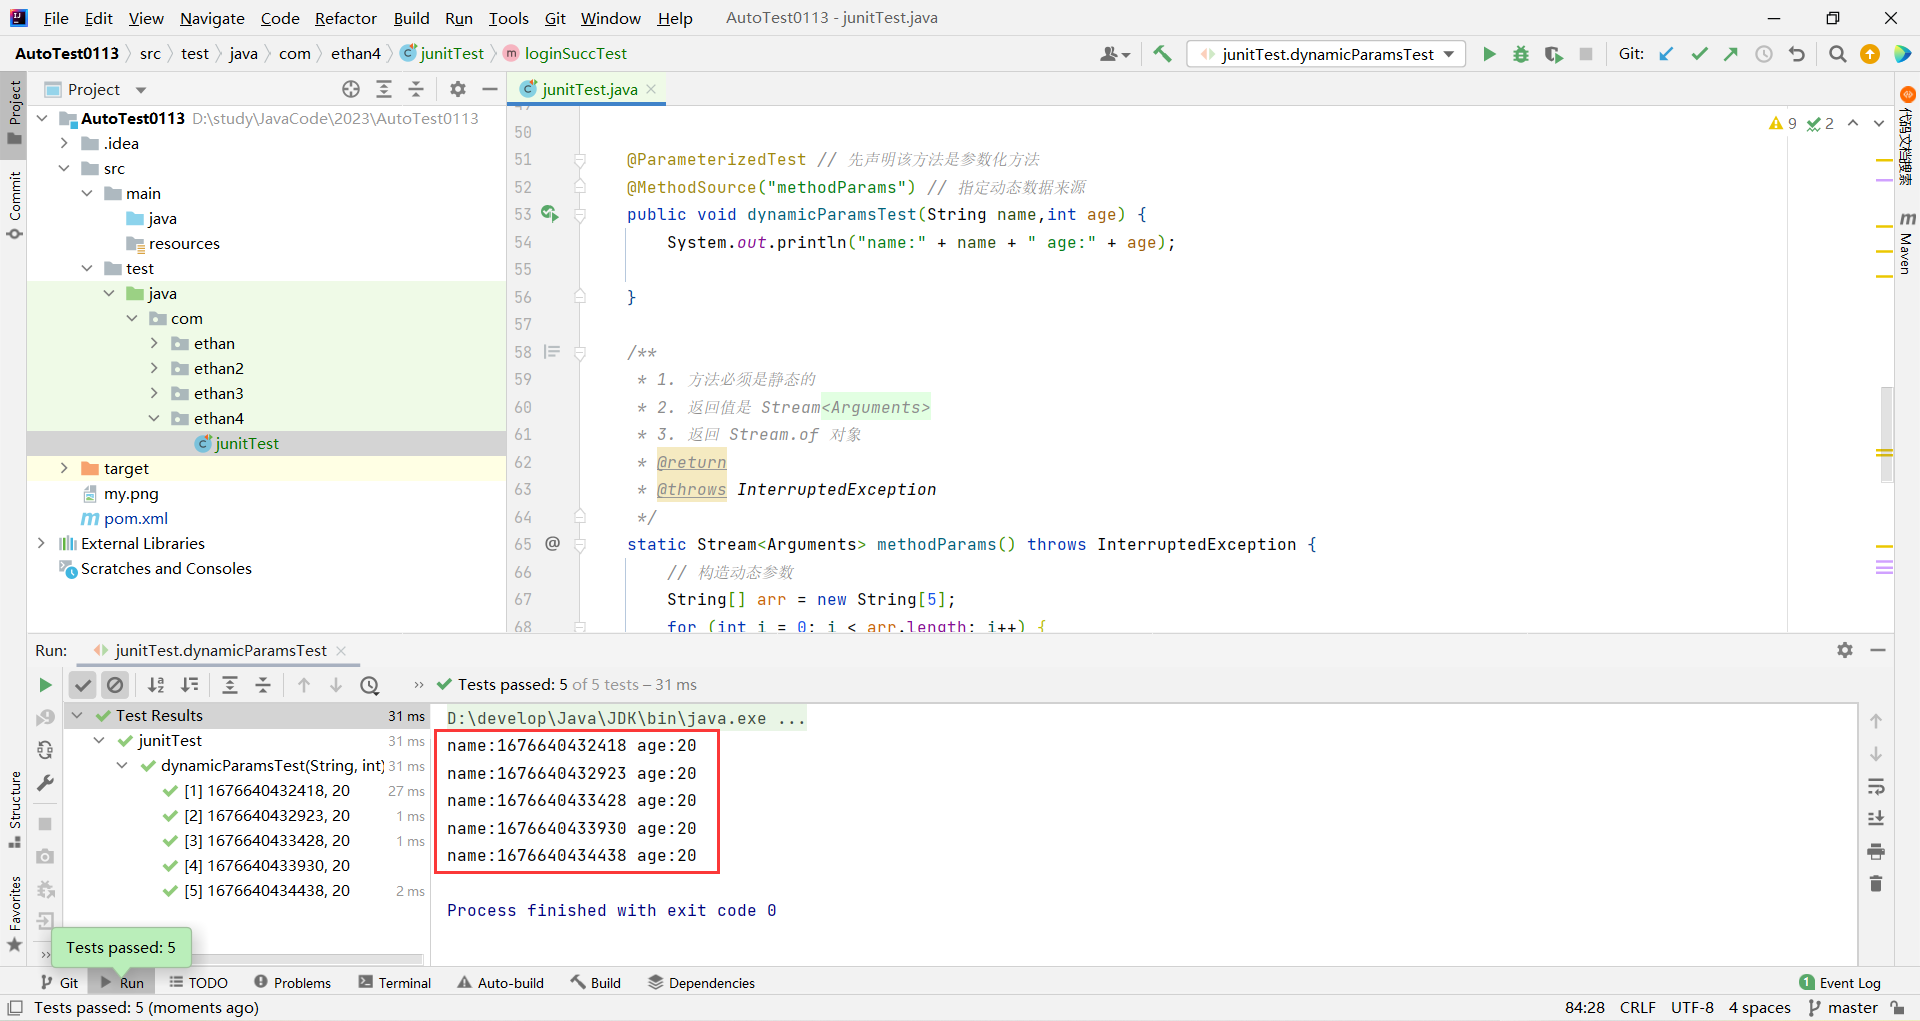Collapse the ethan4 package
The image size is (1920, 1021).
154,418
